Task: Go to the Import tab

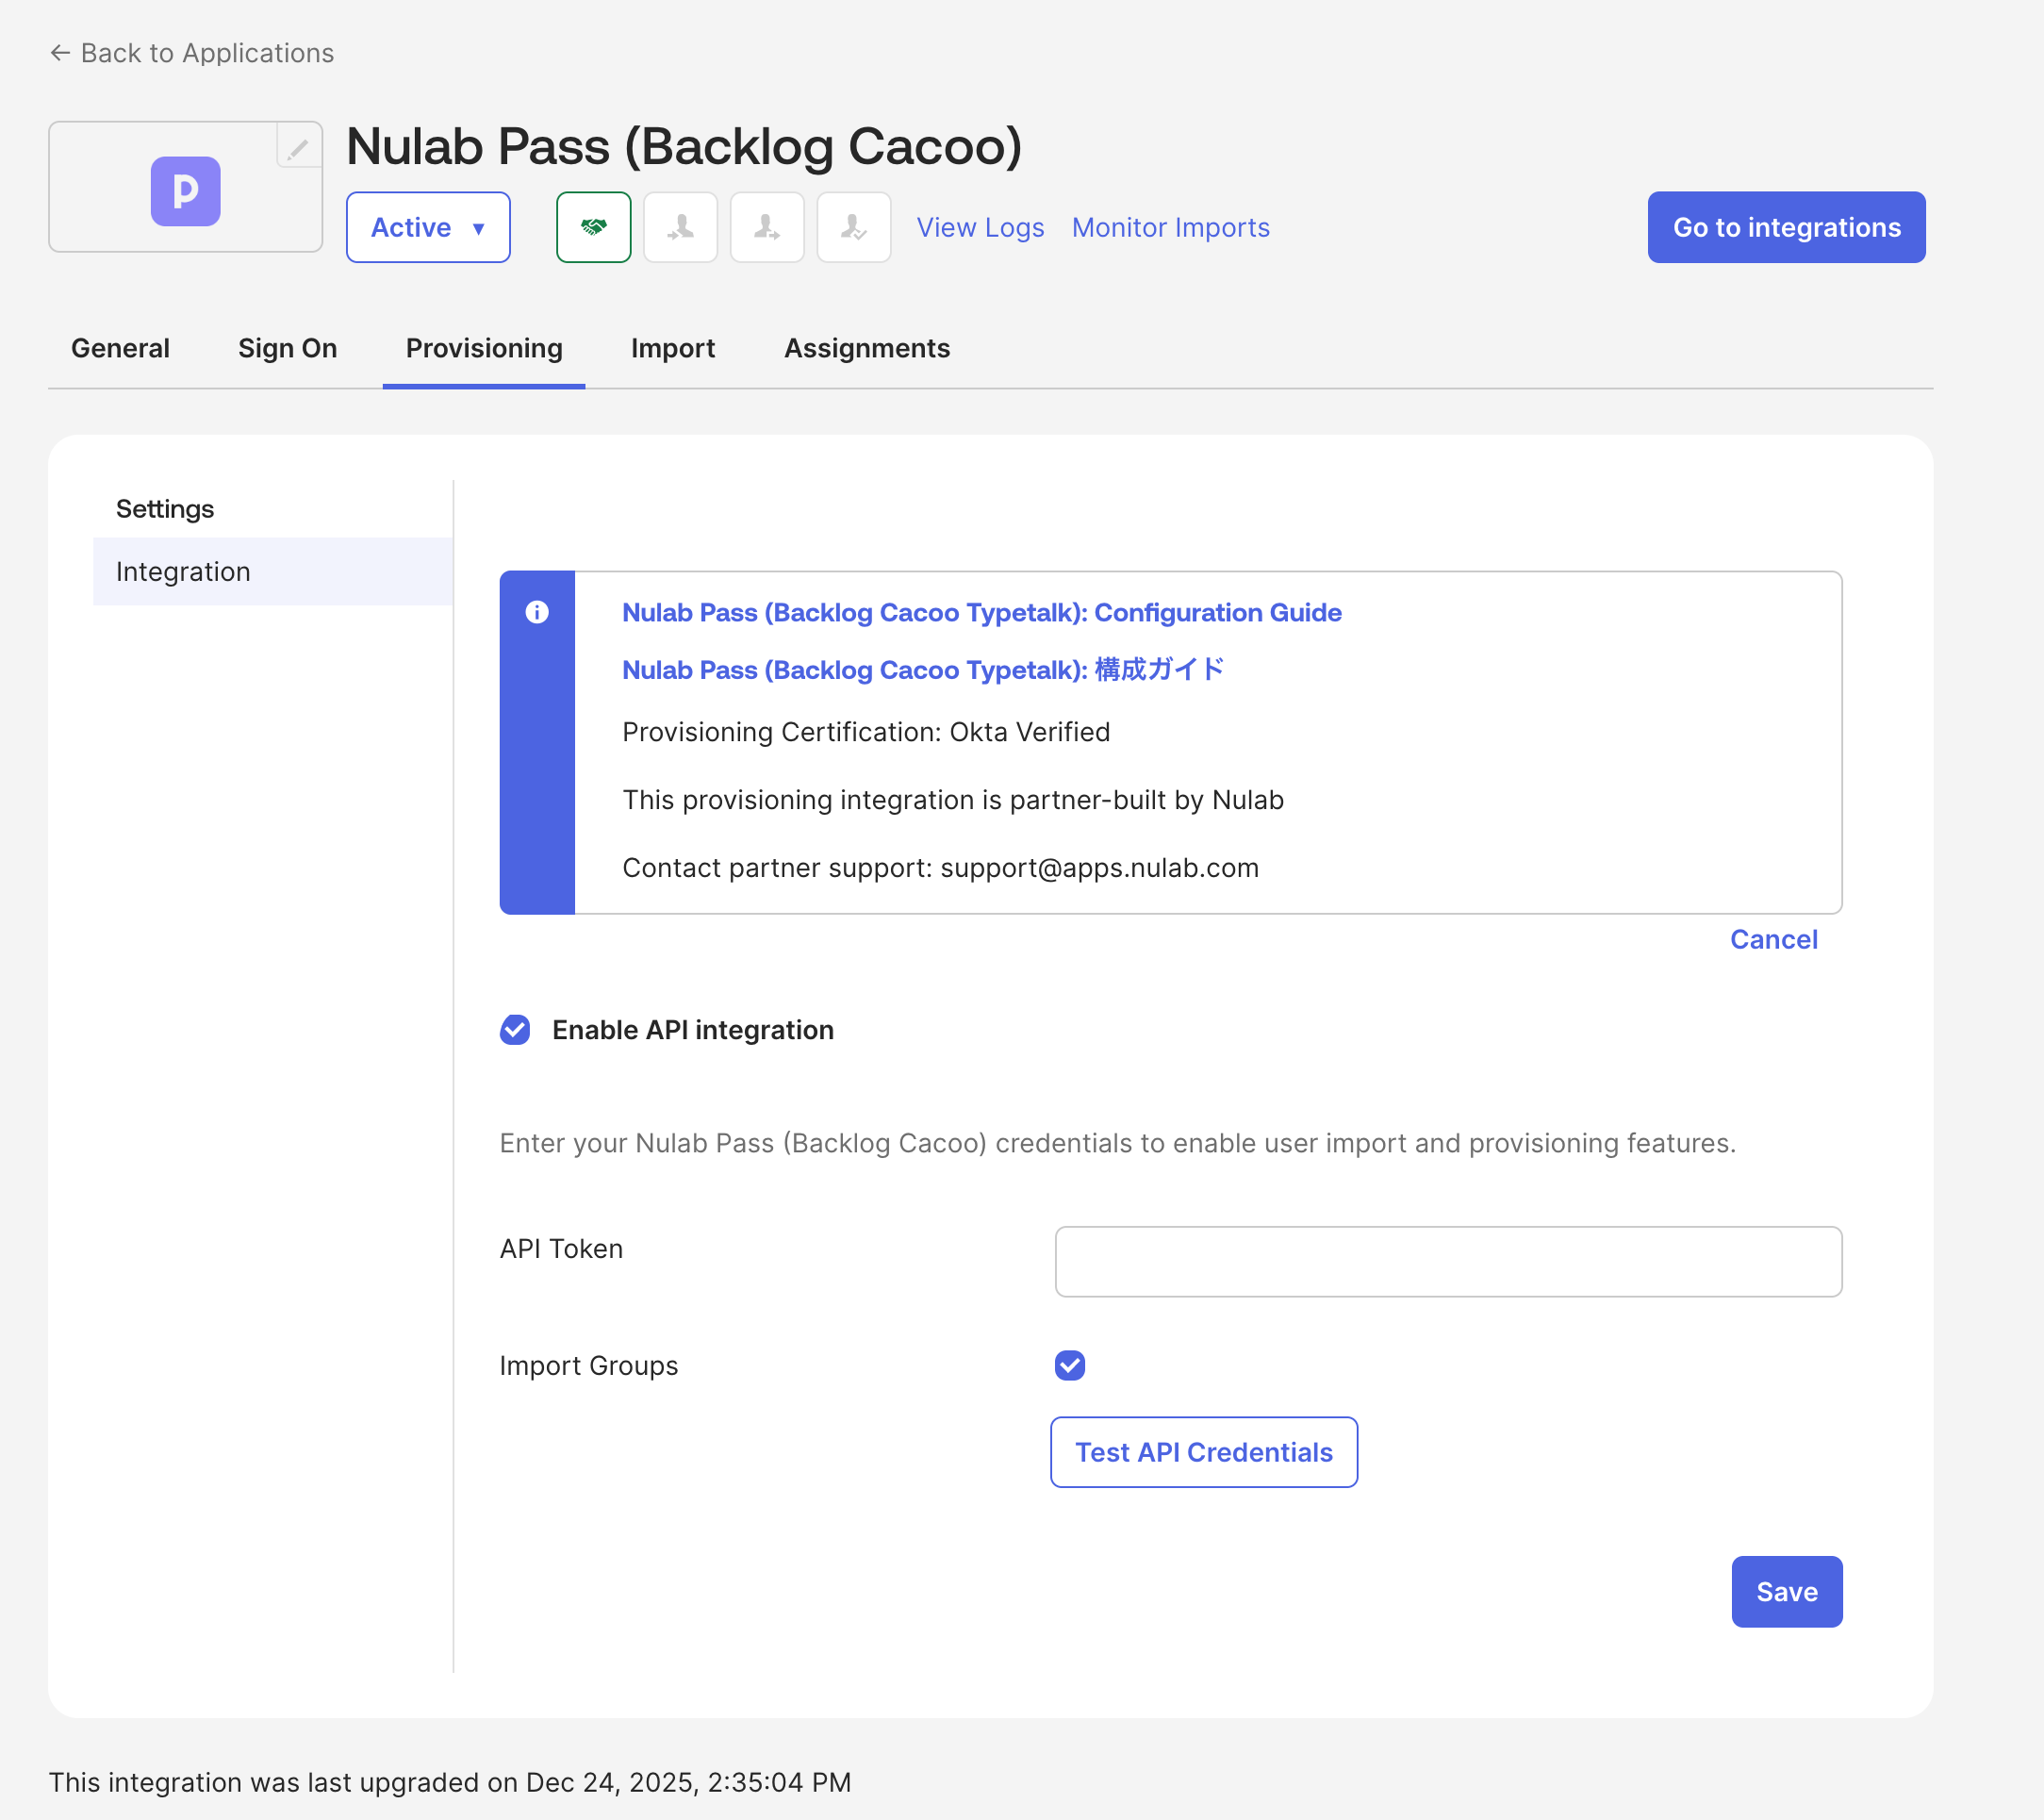Action: pos(673,348)
